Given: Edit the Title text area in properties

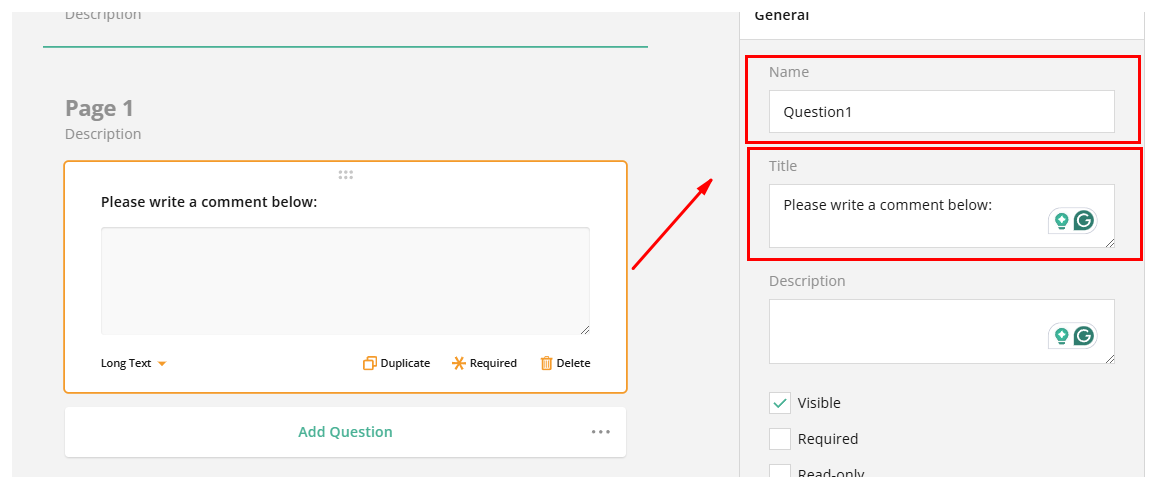Looking at the screenshot, I should click(x=941, y=216).
